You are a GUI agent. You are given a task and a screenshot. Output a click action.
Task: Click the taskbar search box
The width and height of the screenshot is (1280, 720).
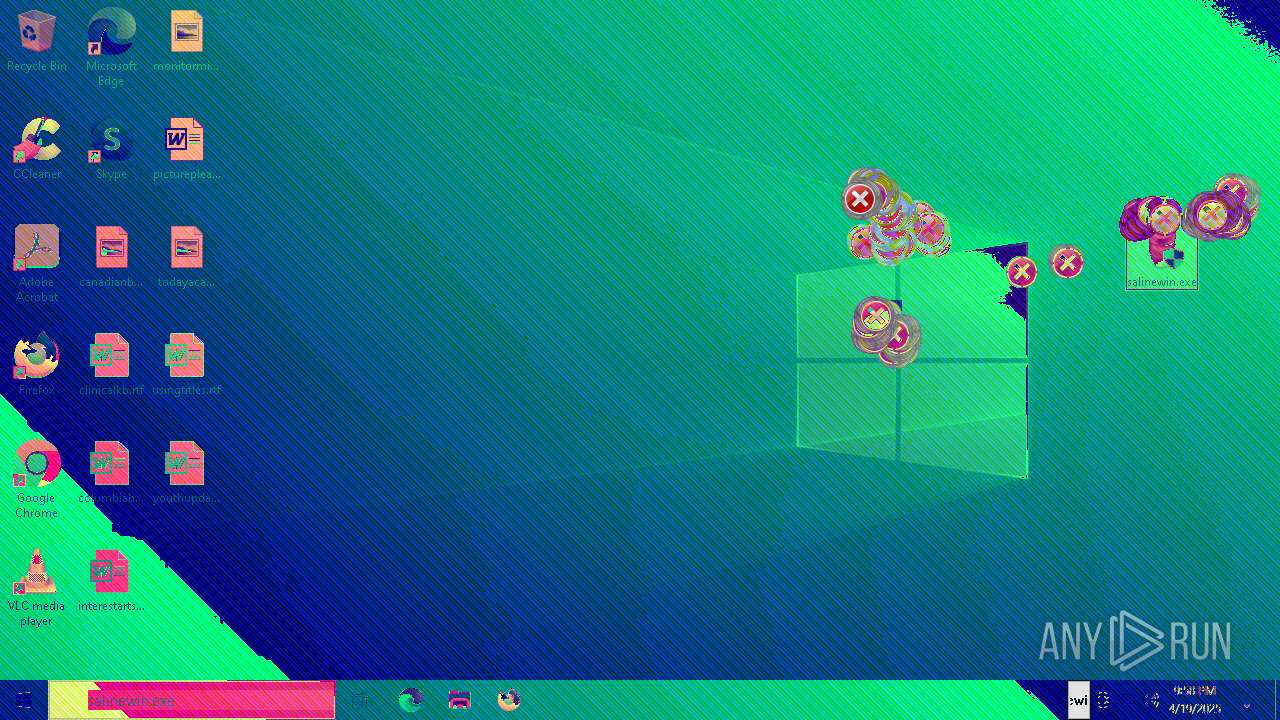(192, 700)
